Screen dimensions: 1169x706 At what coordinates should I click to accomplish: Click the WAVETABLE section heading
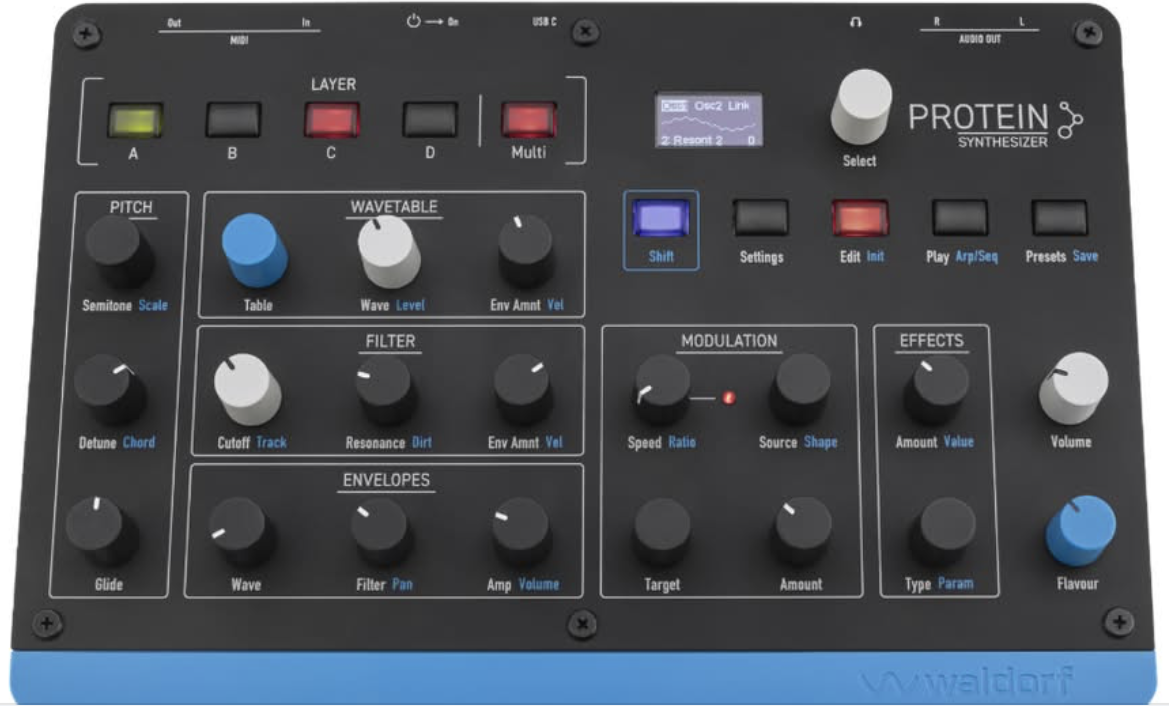(x=394, y=207)
